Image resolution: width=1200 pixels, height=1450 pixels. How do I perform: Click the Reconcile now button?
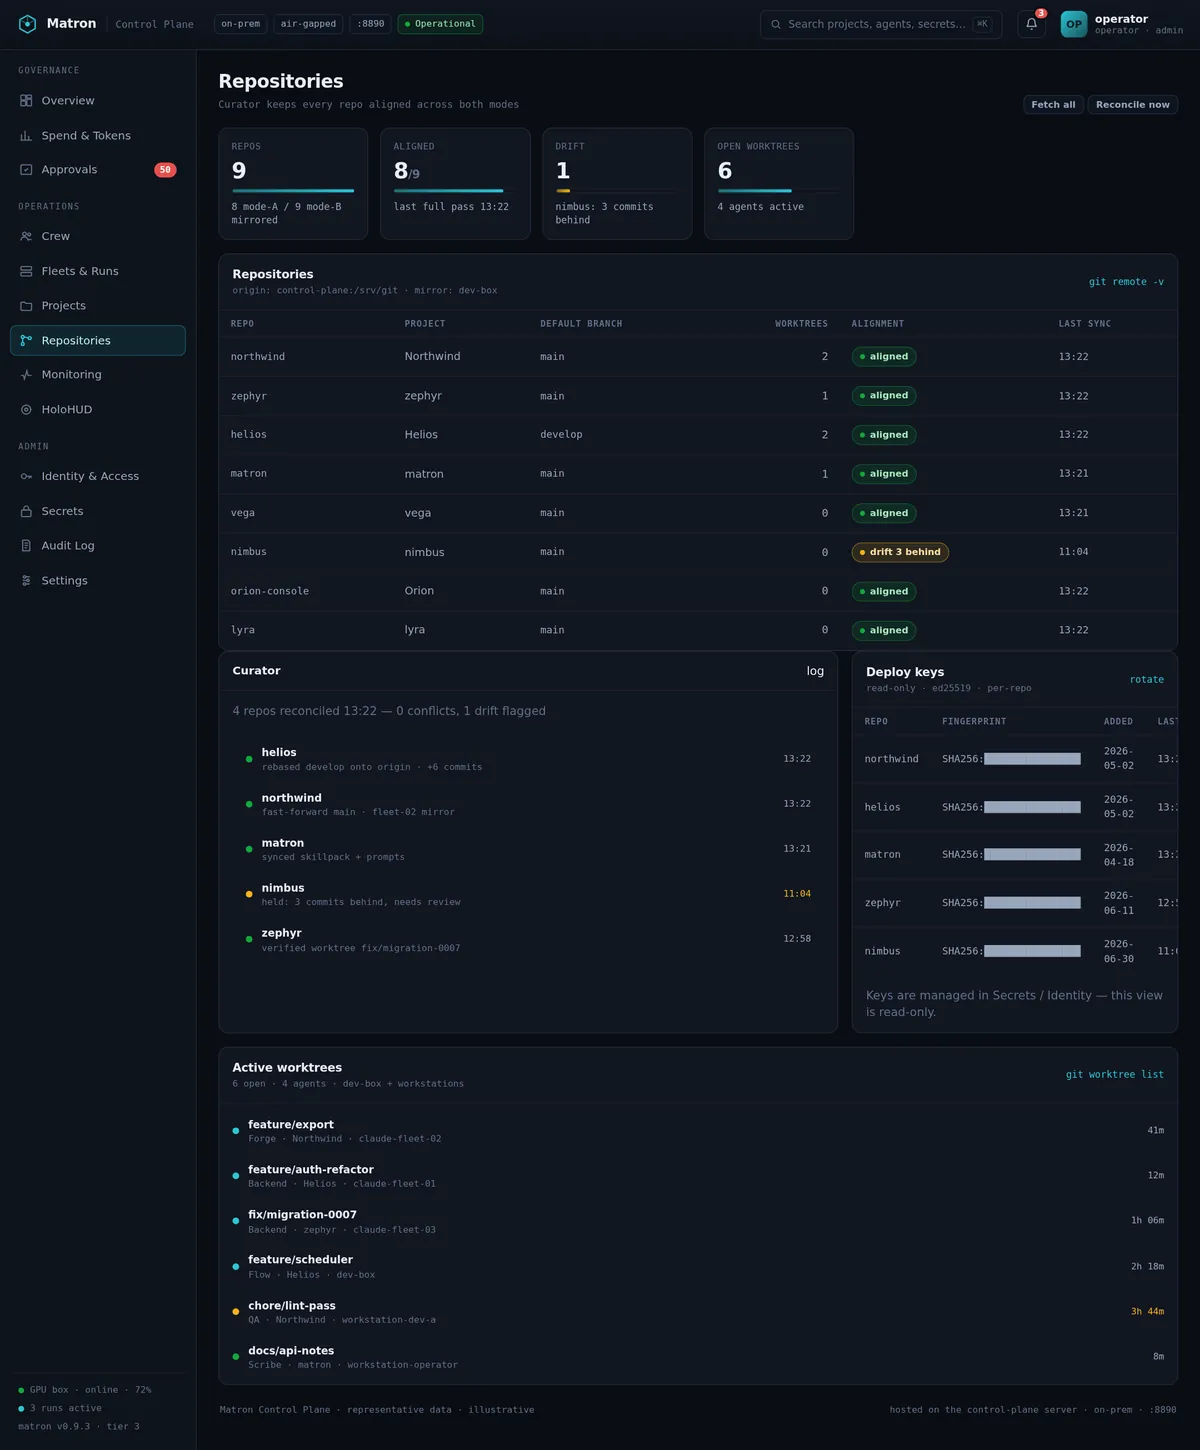[1133, 105]
